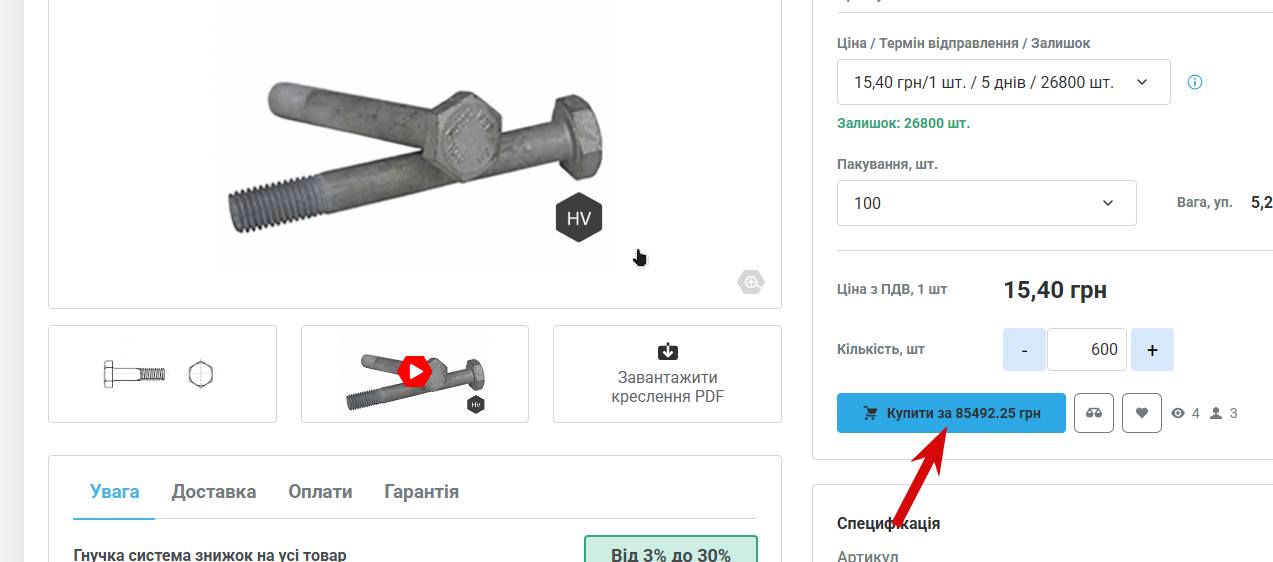Click the HV hexagon badge on bolt image

click(579, 218)
